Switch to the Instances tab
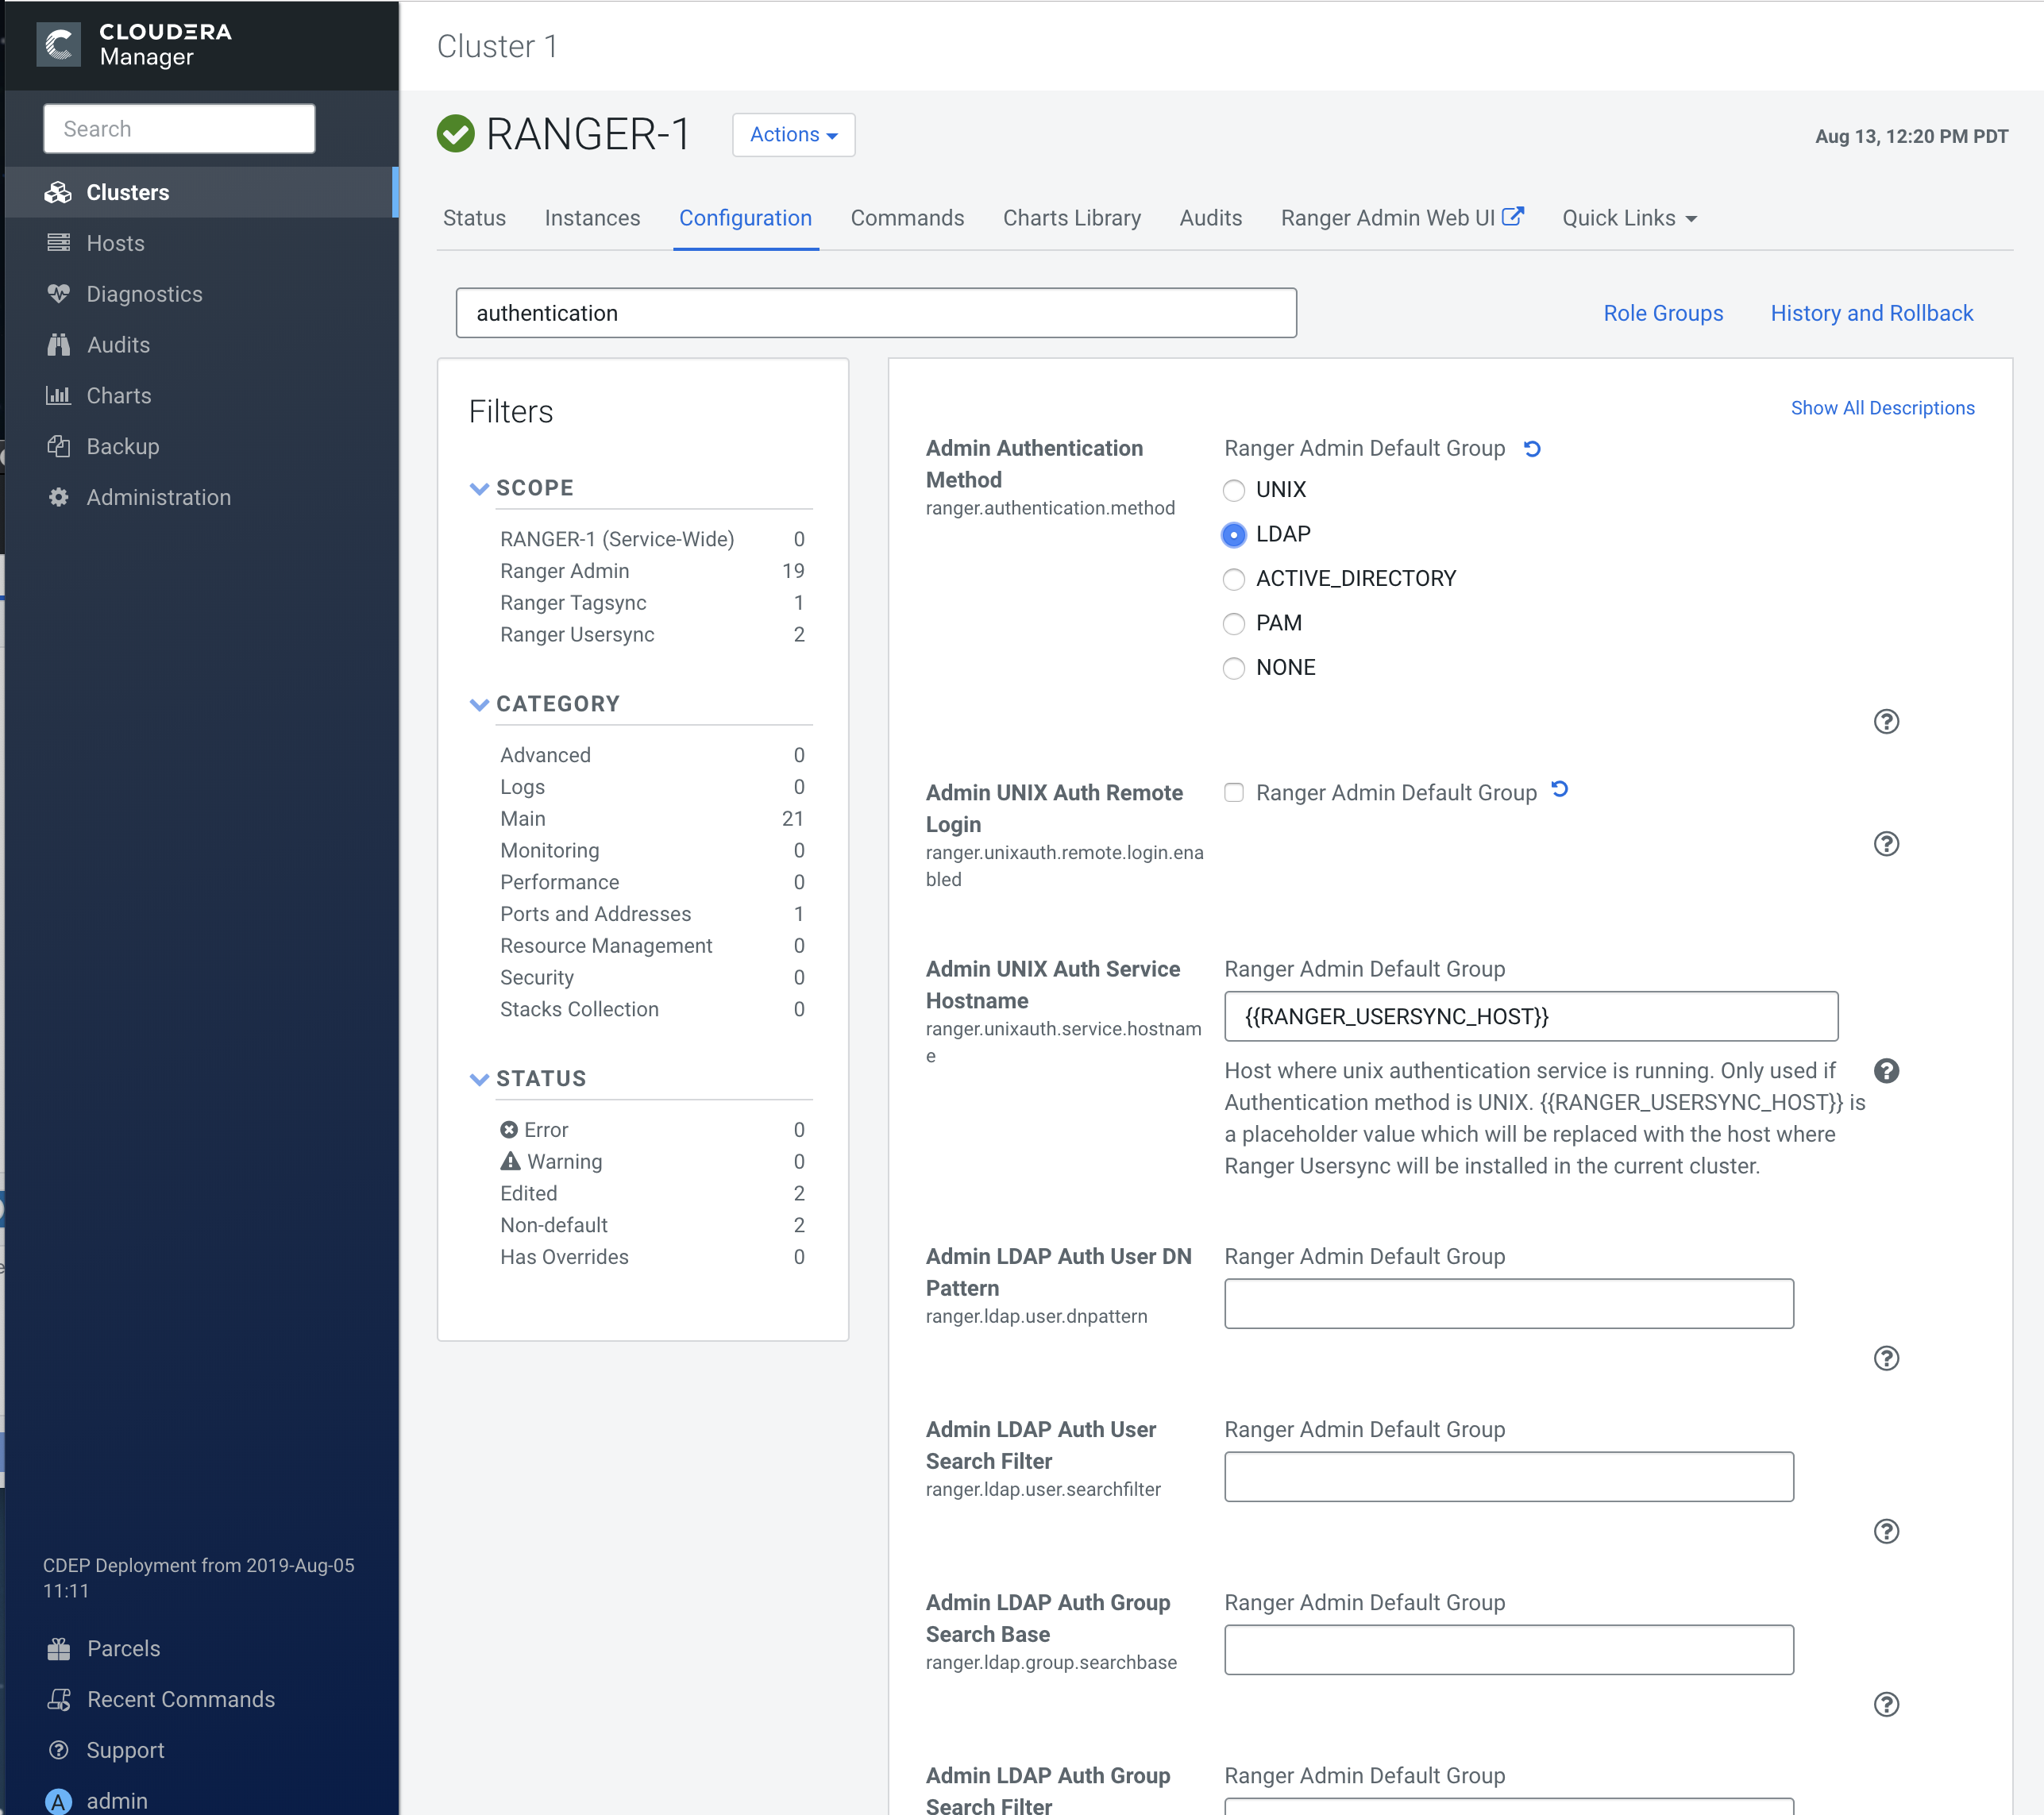The image size is (2044, 1815). pyautogui.click(x=592, y=218)
